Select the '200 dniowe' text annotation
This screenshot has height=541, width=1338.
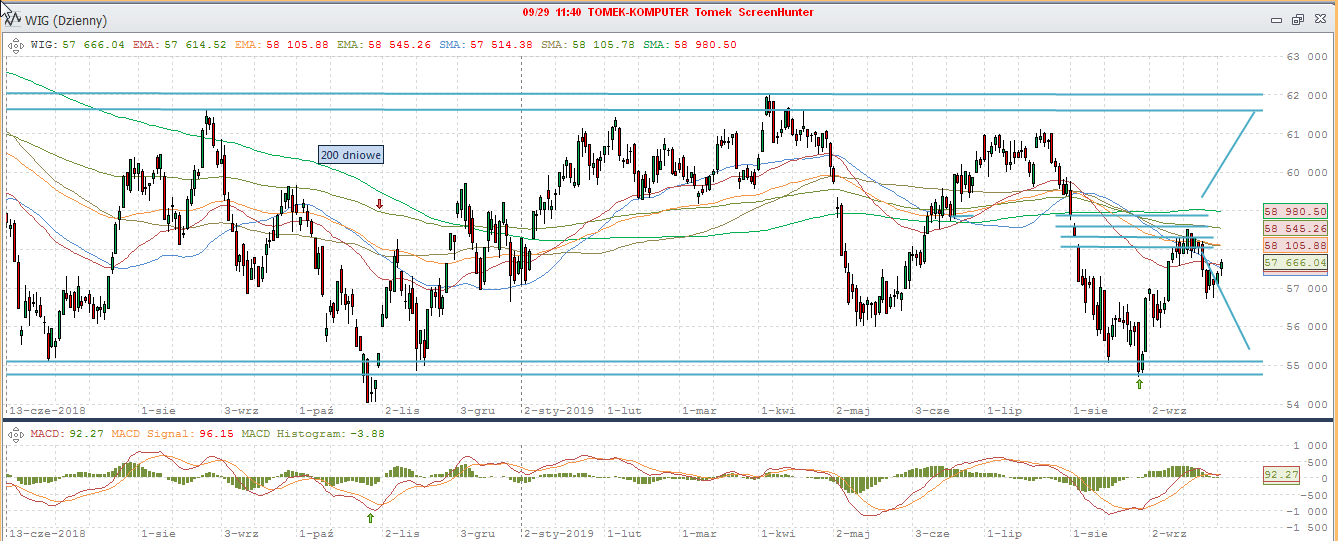(350, 155)
